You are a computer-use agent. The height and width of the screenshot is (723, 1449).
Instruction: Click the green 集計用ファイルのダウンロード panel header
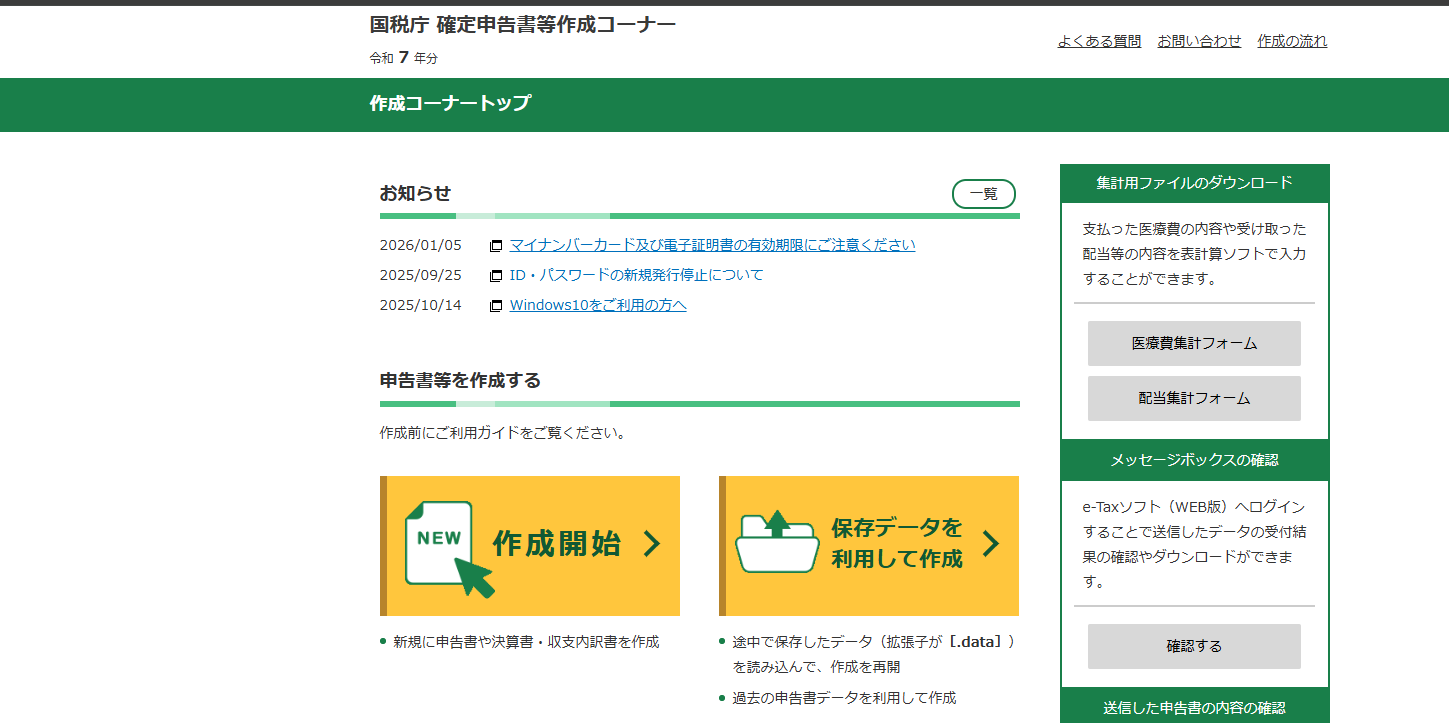(x=1193, y=183)
